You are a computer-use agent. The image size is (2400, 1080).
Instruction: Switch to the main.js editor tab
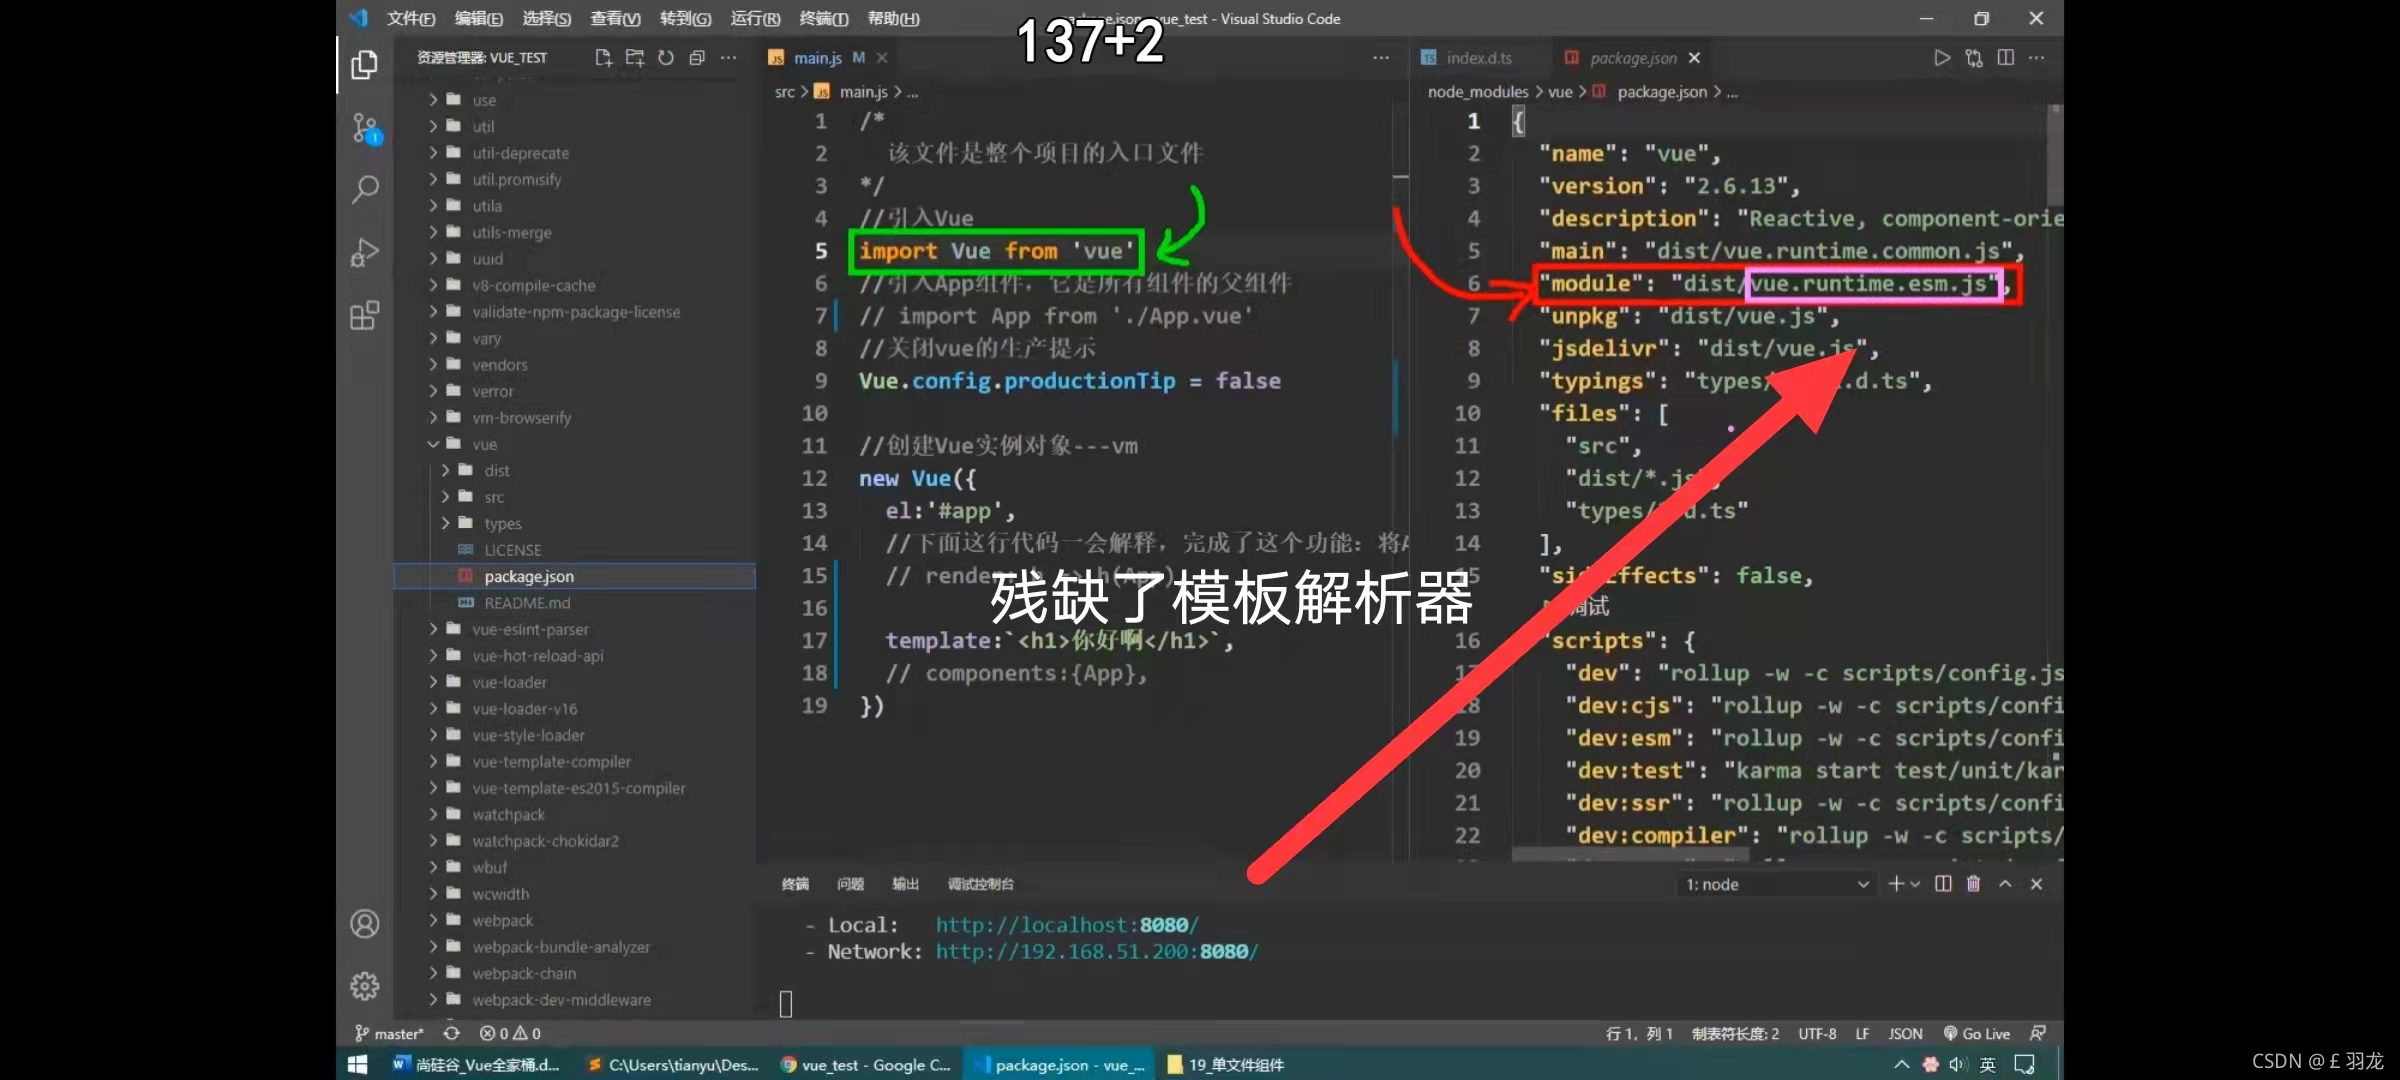click(x=817, y=58)
